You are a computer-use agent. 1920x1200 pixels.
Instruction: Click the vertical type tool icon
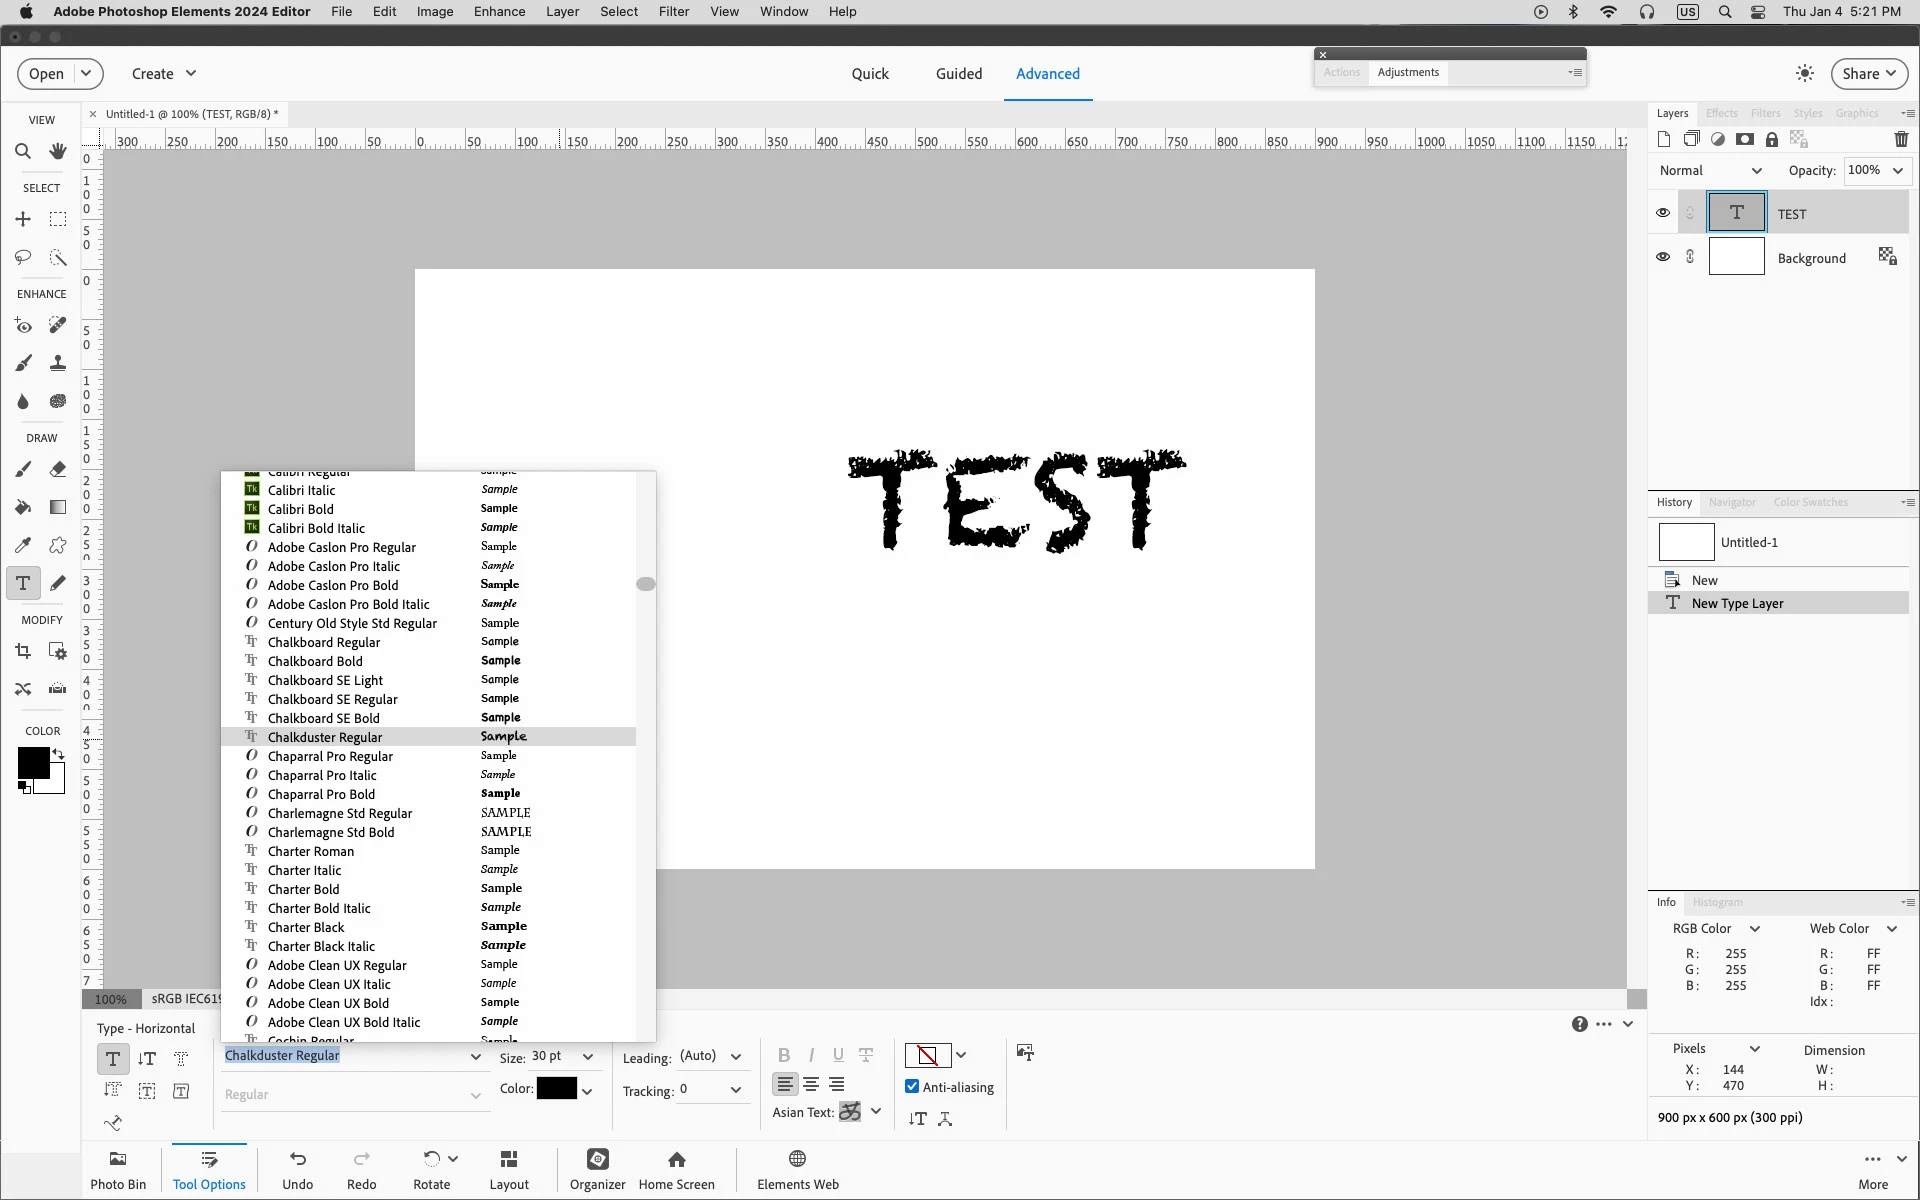click(x=147, y=1059)
